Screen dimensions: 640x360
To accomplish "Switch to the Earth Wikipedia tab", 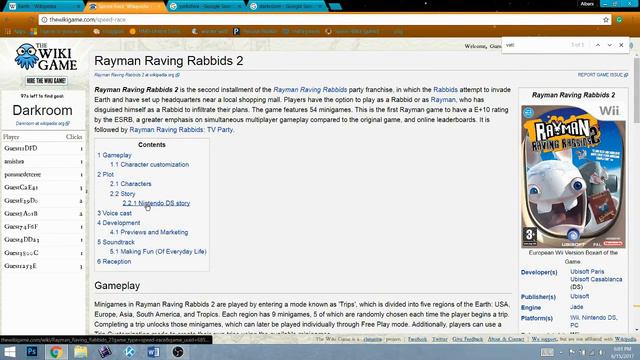I will [x=44, y=7].
